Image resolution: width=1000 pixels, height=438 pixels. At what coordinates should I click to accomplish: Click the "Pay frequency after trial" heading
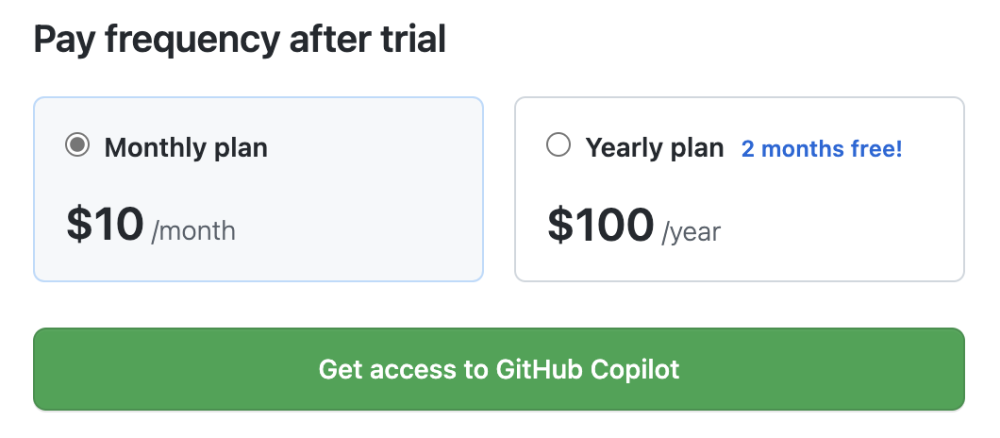pos(239,40)
